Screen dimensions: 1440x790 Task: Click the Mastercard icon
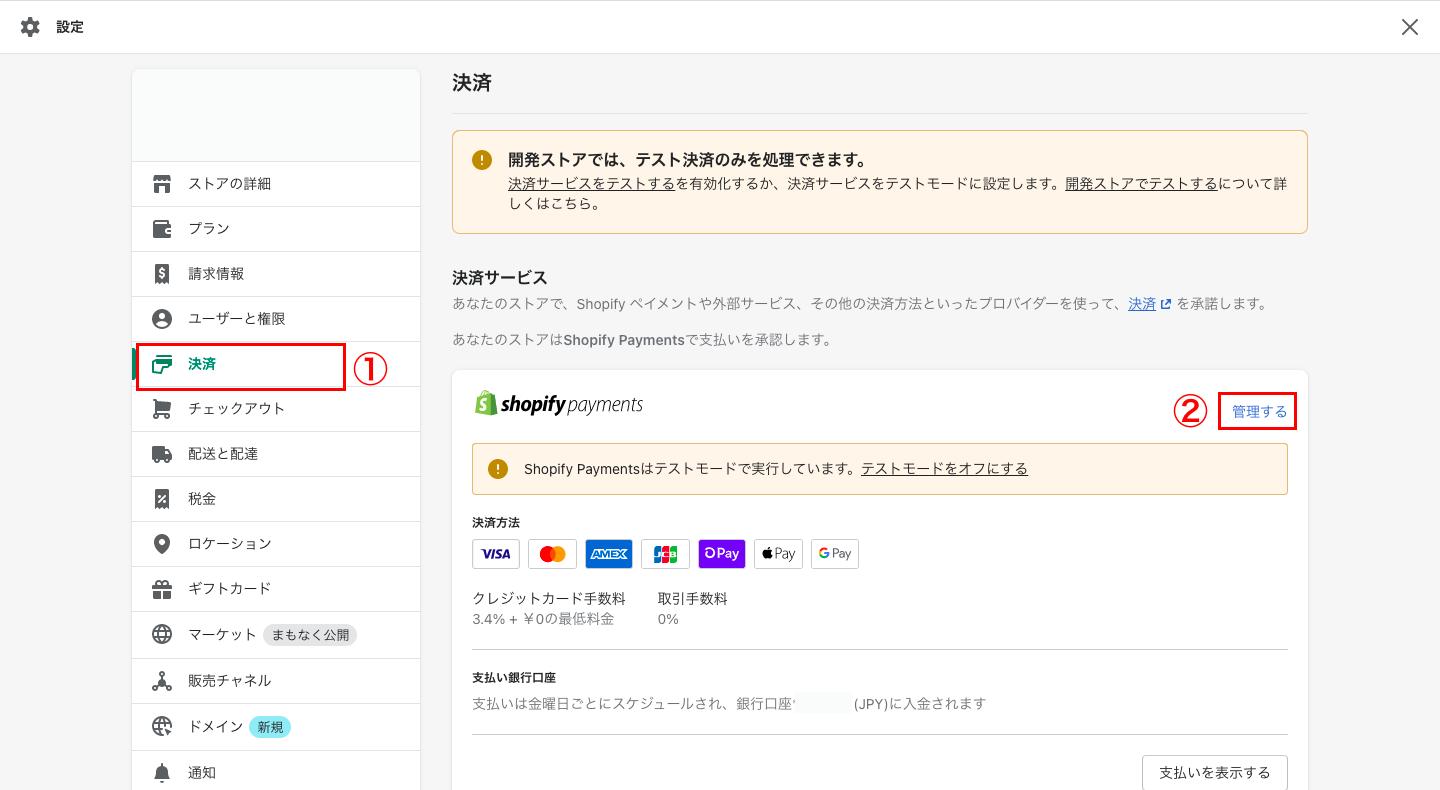click(552, 554)
